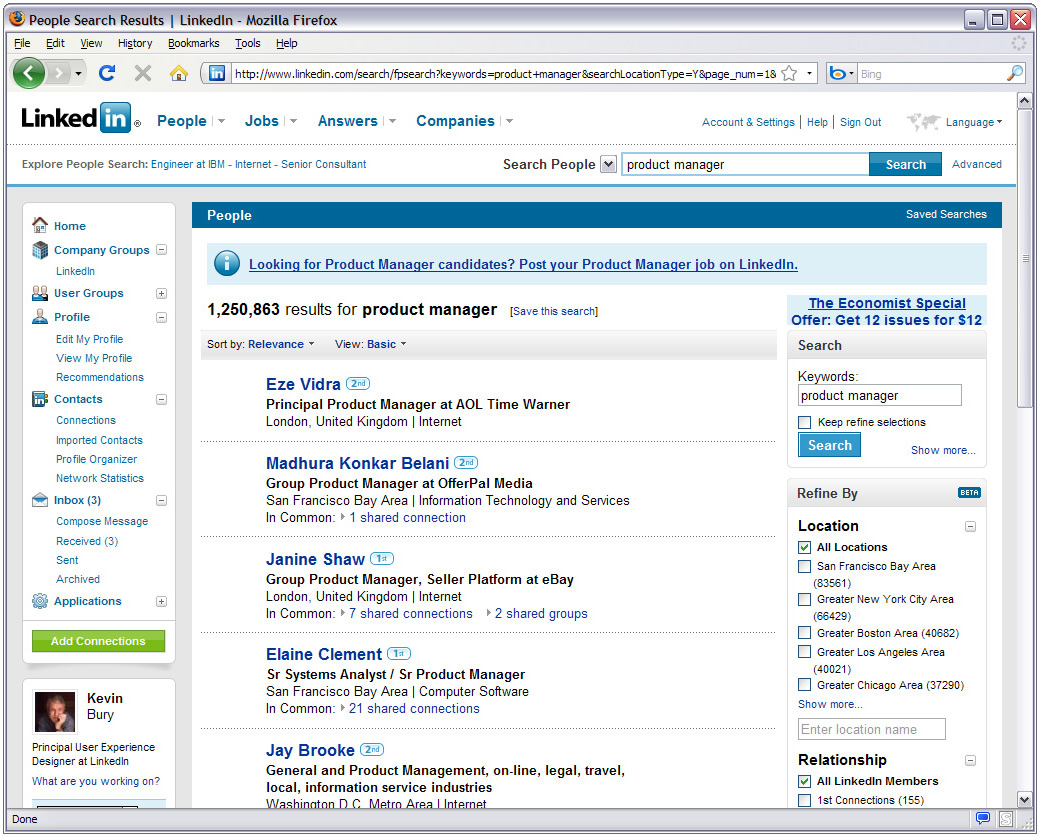Image resolution: width=1042 pixels, height=838 pixels.
Task: Check the 1st Connections filter
Action: click(x=805, y=800)
